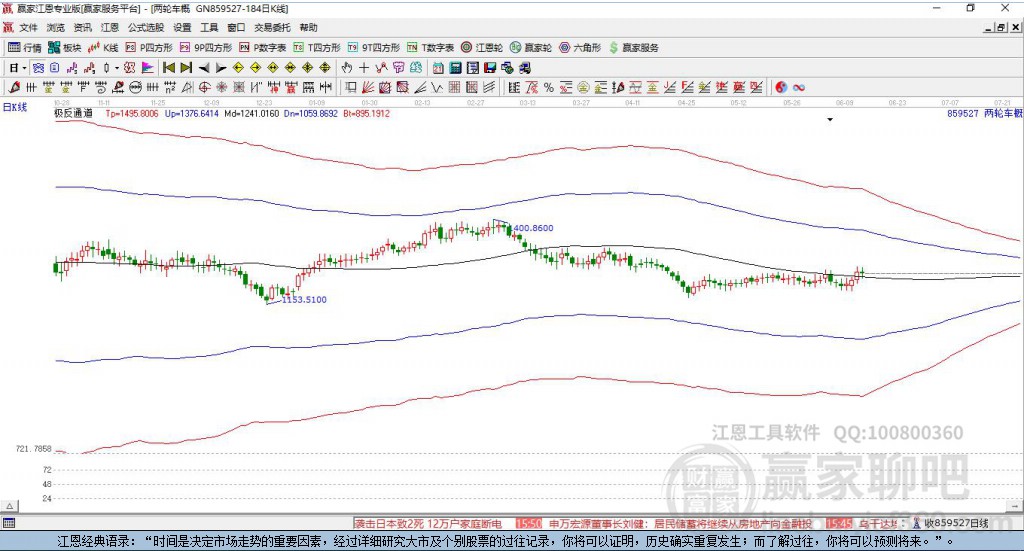Click the pink flag chart icon
This screenshot has height=551, width=1024.
pos(148,68)
